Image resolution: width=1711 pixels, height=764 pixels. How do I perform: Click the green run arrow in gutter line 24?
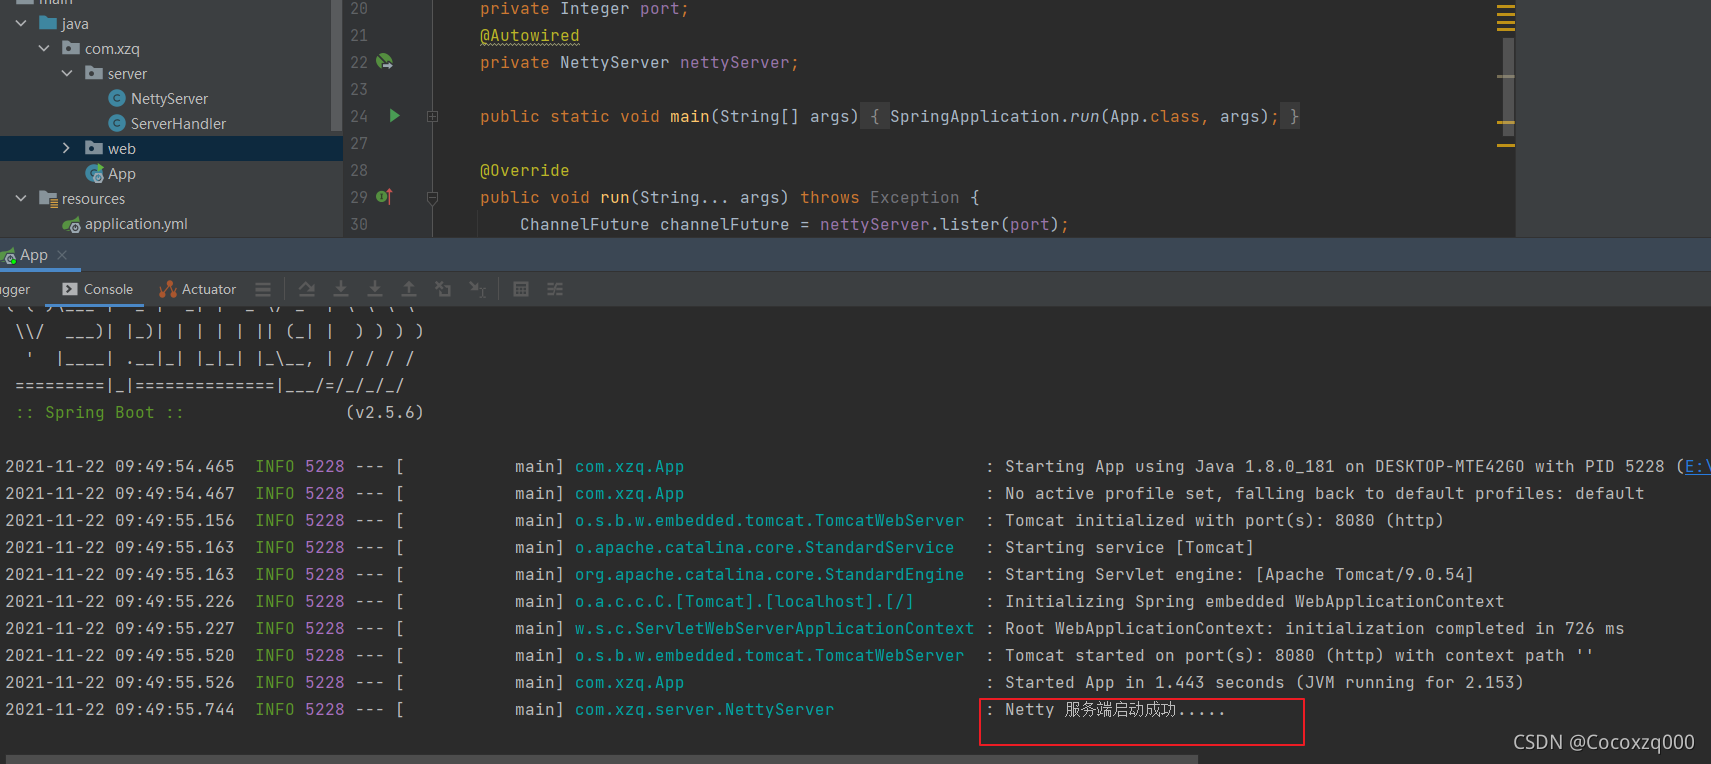point(394,116)
